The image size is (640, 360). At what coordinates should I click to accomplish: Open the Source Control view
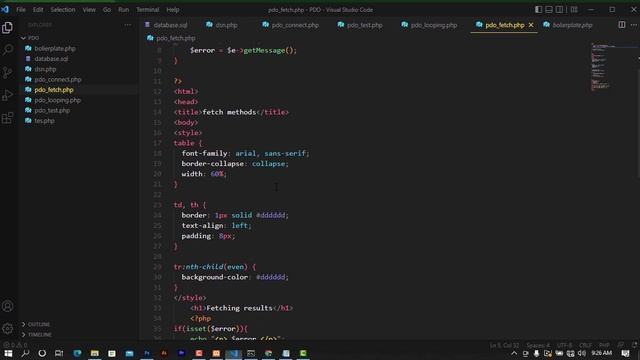[7, 73]
